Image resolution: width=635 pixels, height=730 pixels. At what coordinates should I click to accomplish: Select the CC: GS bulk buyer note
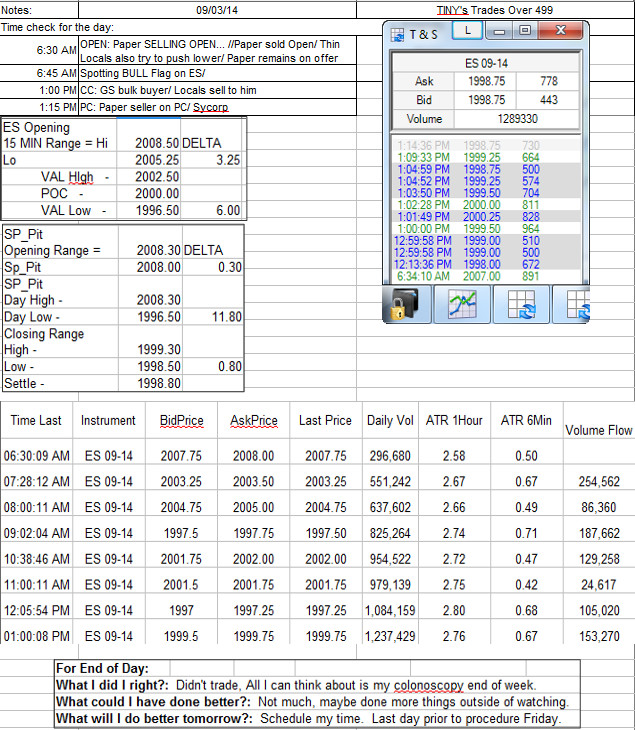(x=217, y=90)
